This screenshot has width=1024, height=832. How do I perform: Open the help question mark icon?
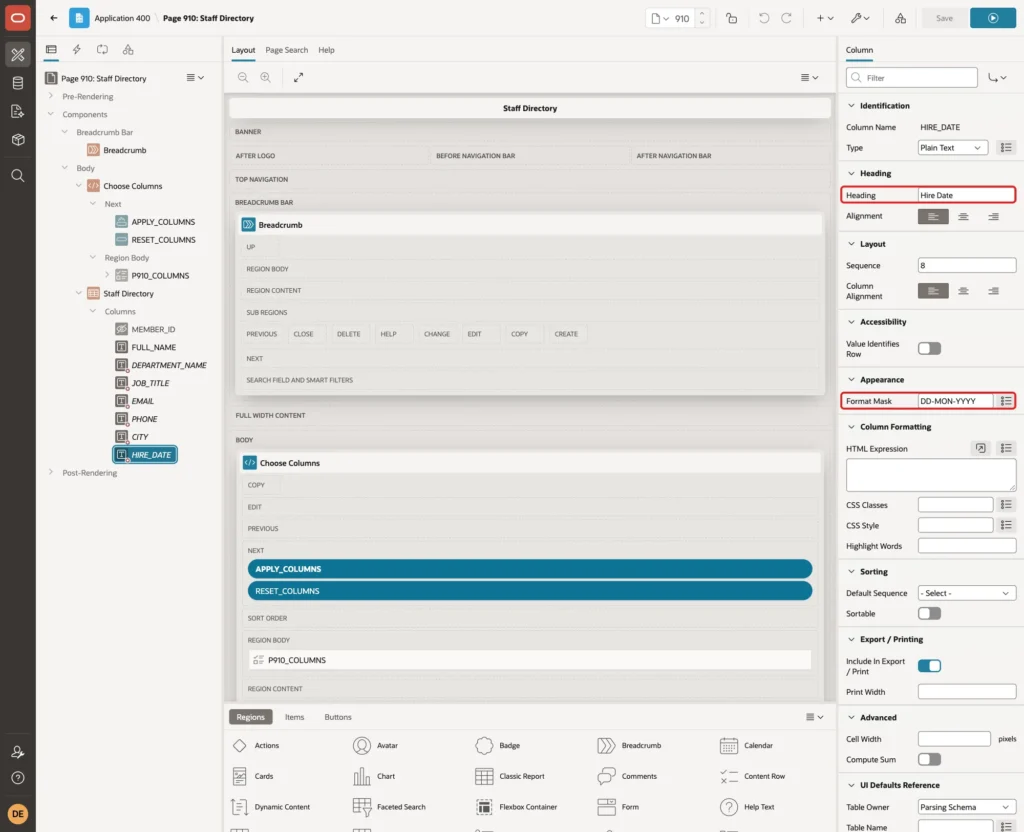pos(18,778)
